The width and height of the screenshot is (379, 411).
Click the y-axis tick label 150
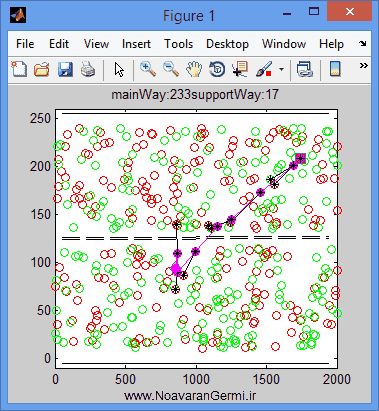tap(40, 214)
